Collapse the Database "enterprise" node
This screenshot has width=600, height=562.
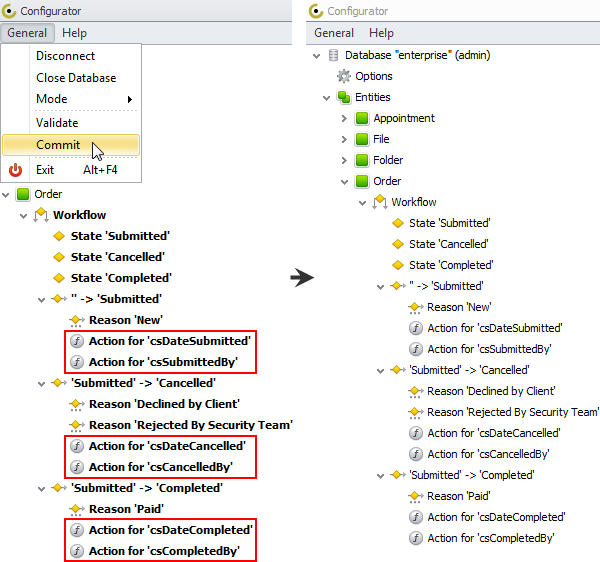pyautogui.click(x=316, y=55)
